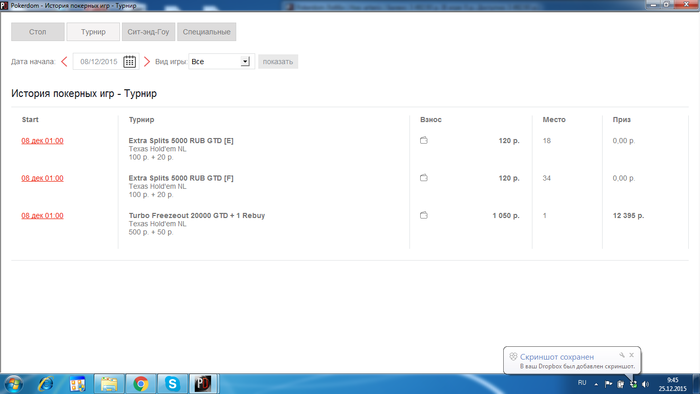700x394 pixels.
Task: Expand the Вид игры dropdown
Action: click(x=245, y=62)
